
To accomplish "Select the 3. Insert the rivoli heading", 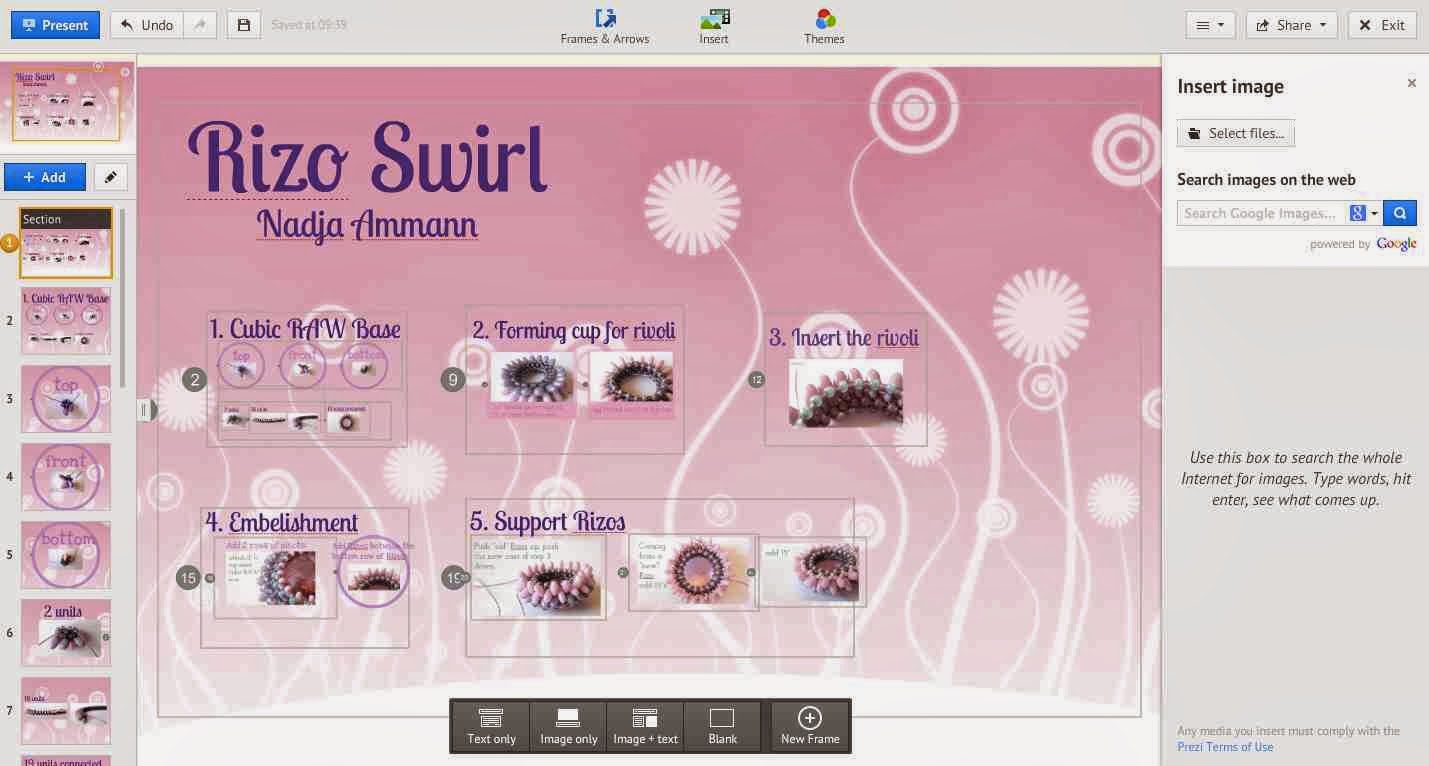I will (844, 337).
